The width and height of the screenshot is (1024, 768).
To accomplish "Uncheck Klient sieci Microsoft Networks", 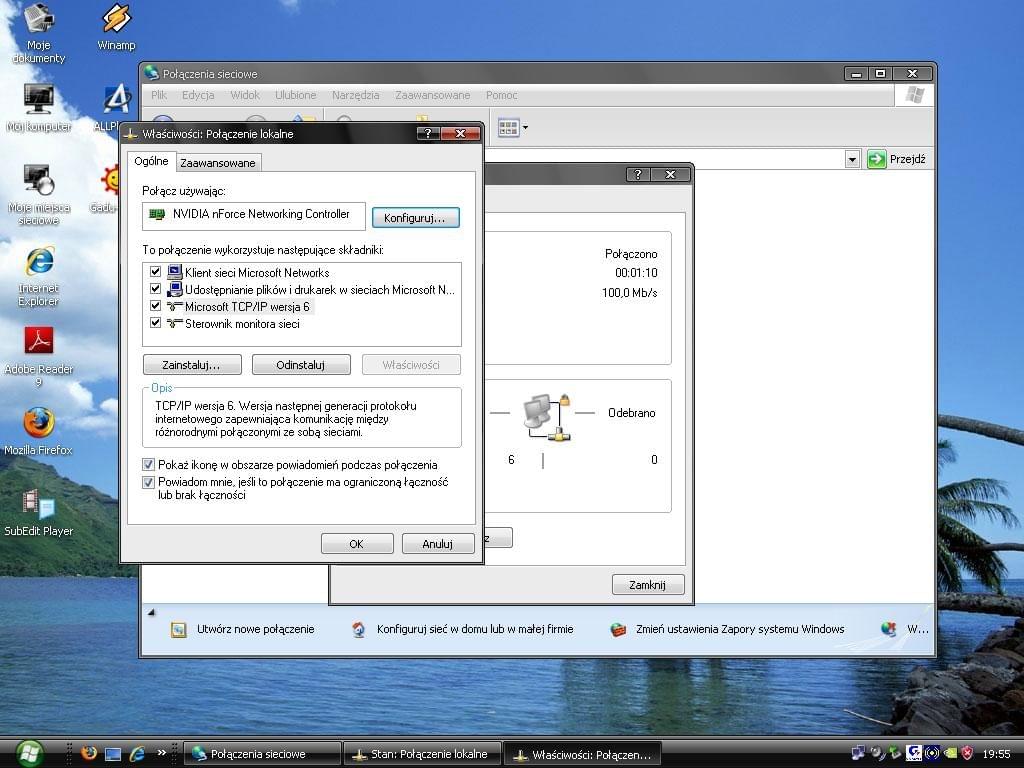I will (155, 272).
